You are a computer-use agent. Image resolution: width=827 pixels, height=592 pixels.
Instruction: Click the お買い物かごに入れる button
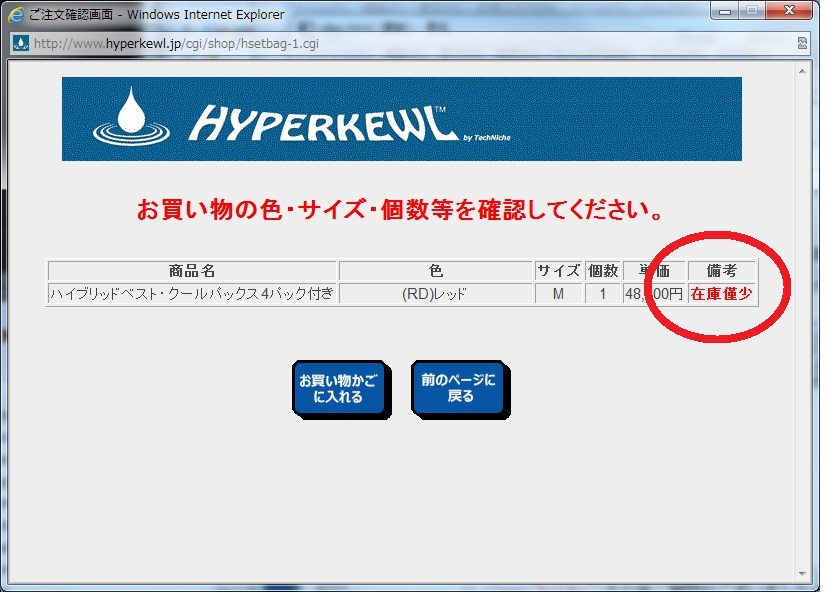(x=341, y=389)
